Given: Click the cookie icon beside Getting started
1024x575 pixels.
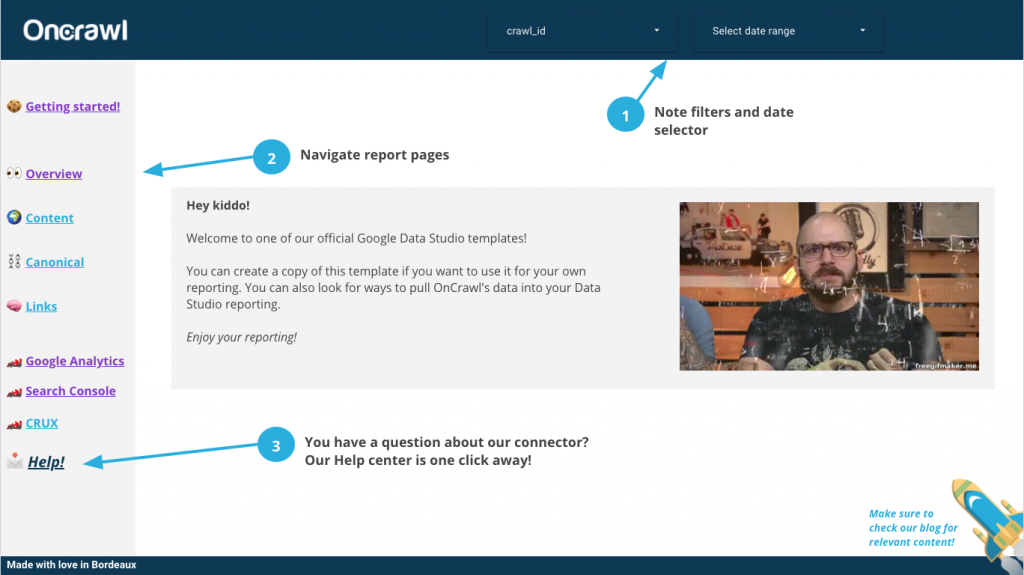Looking at the screenshot, I should 14,106.
